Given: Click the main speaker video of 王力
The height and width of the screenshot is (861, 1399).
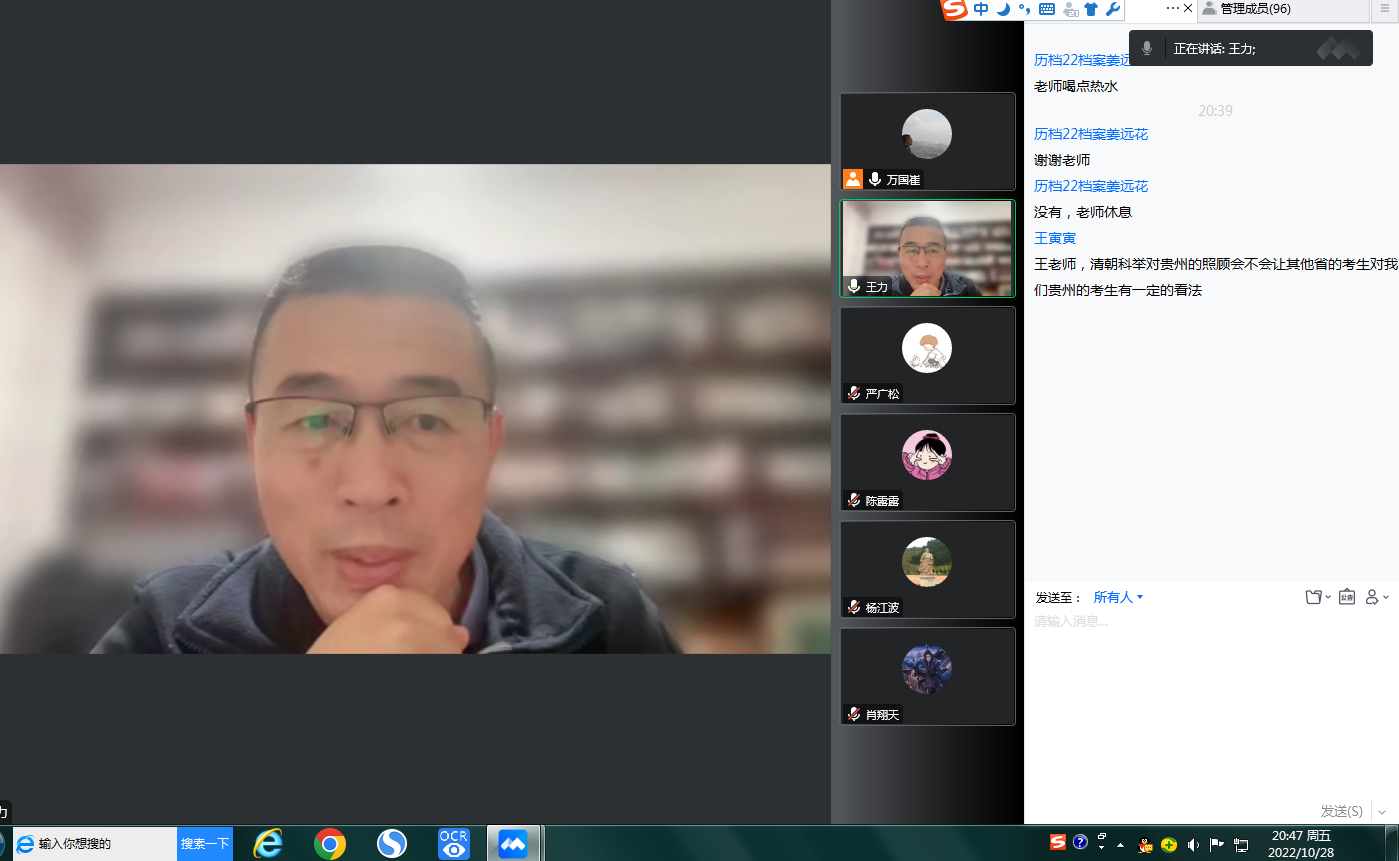Looking at the screenshot, I should 415,409.
